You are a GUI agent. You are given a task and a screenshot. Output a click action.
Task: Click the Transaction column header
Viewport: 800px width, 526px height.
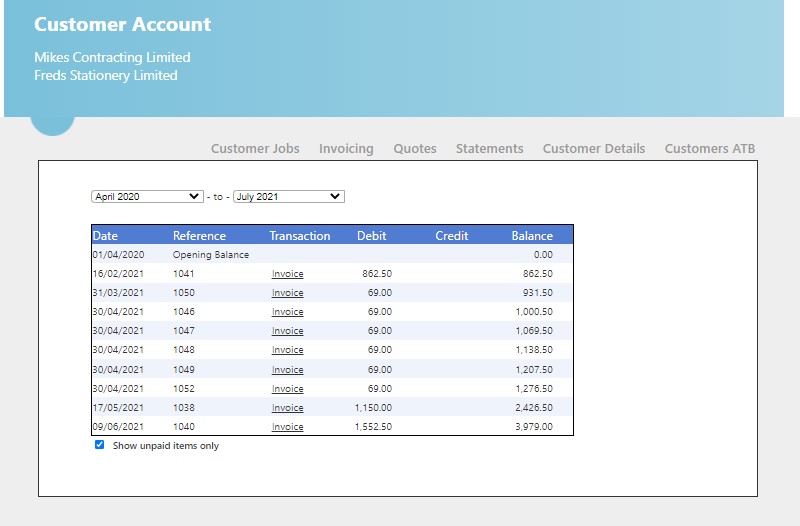pyautogui.click(x=299, y=236)
